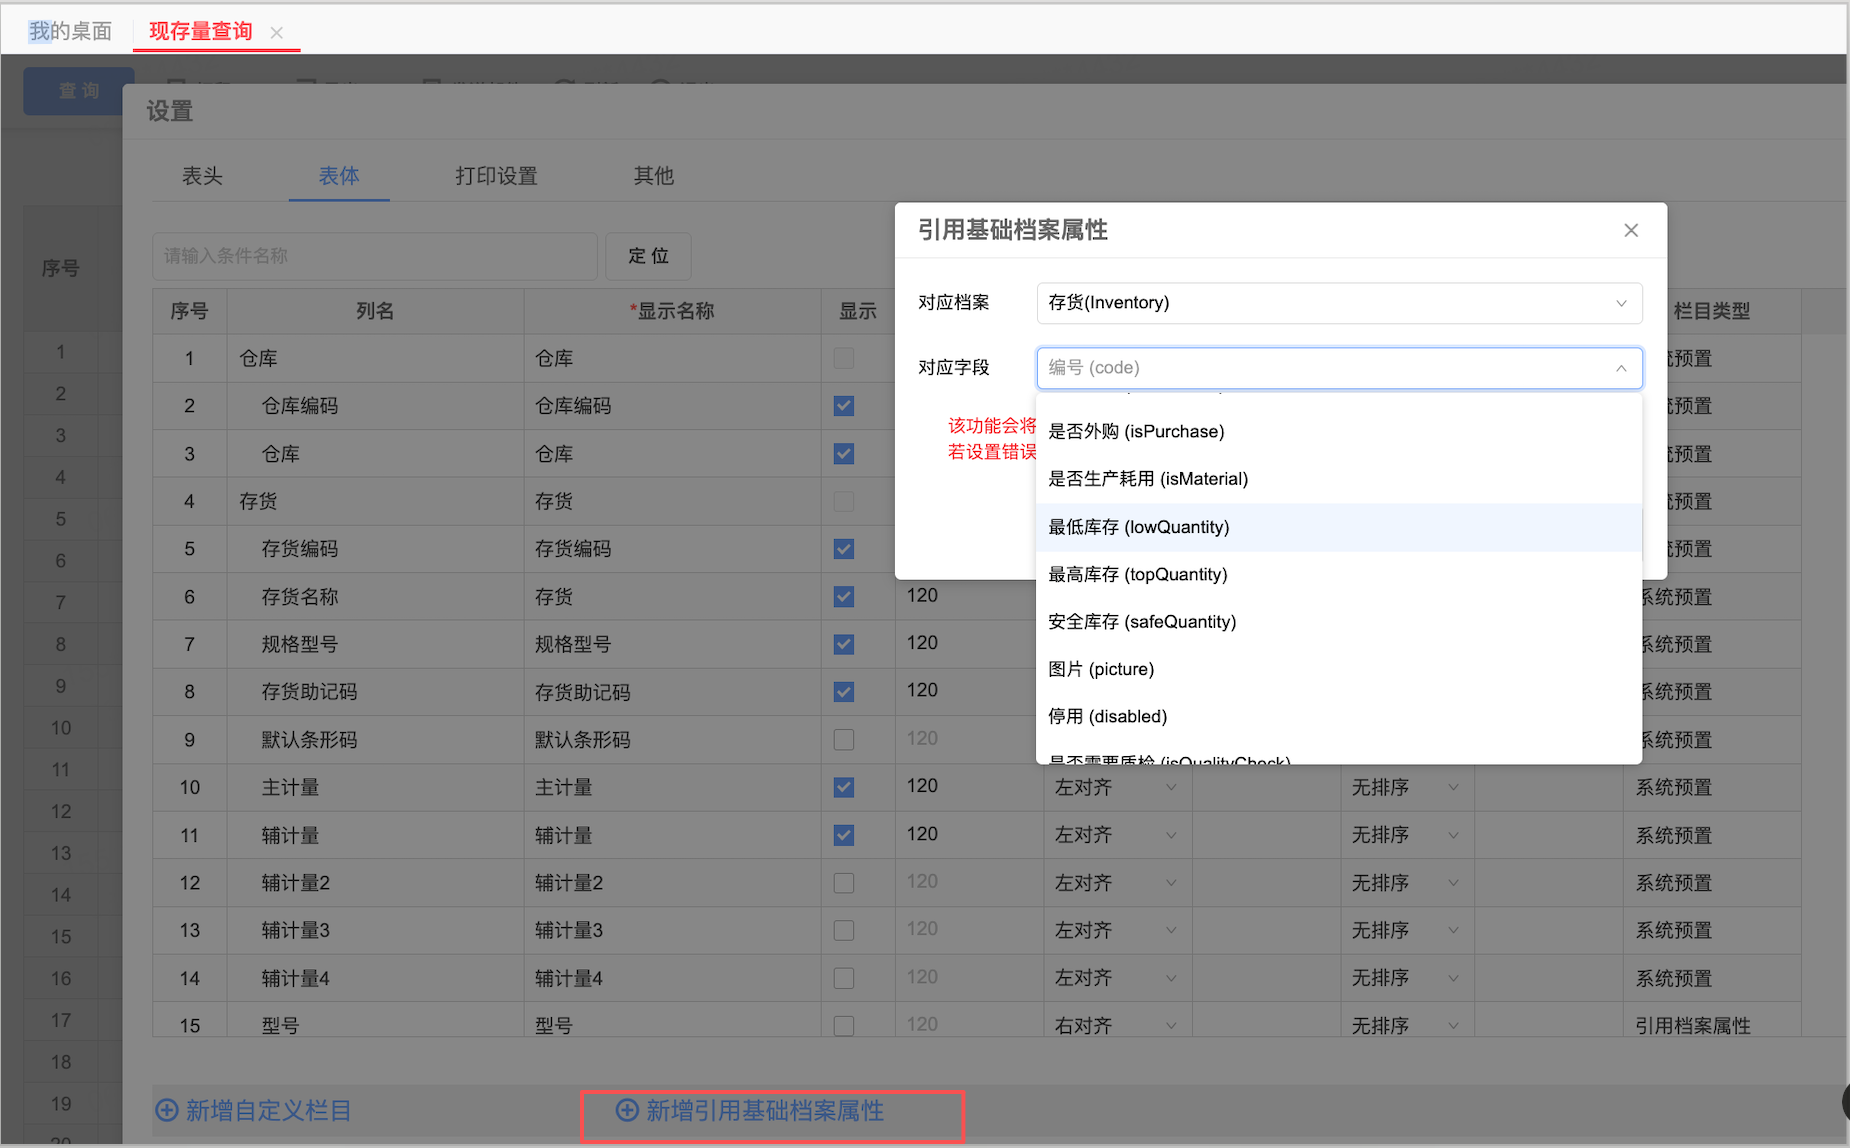Uncheck 显示 for 存货编码 row

click(844, 549)
